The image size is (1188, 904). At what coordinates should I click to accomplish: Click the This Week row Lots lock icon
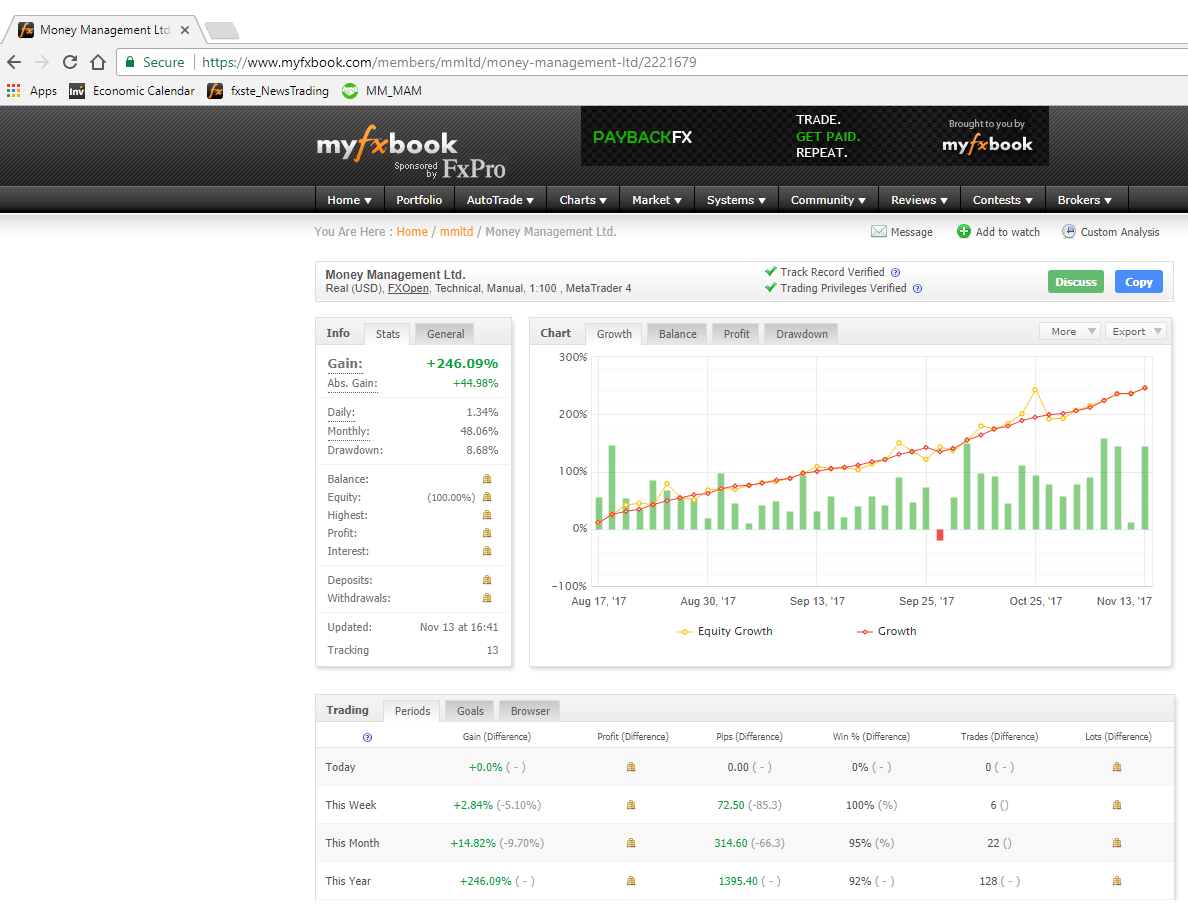[x=1117, y=805]
